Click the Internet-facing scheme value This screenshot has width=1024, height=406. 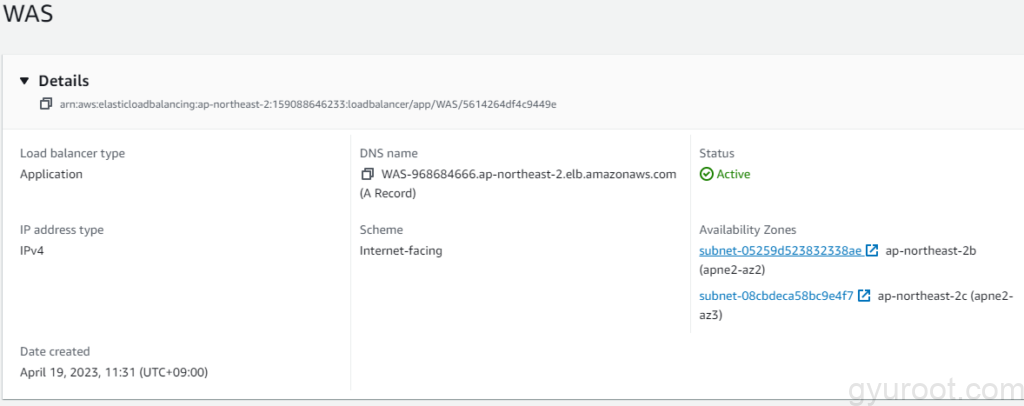400,250
